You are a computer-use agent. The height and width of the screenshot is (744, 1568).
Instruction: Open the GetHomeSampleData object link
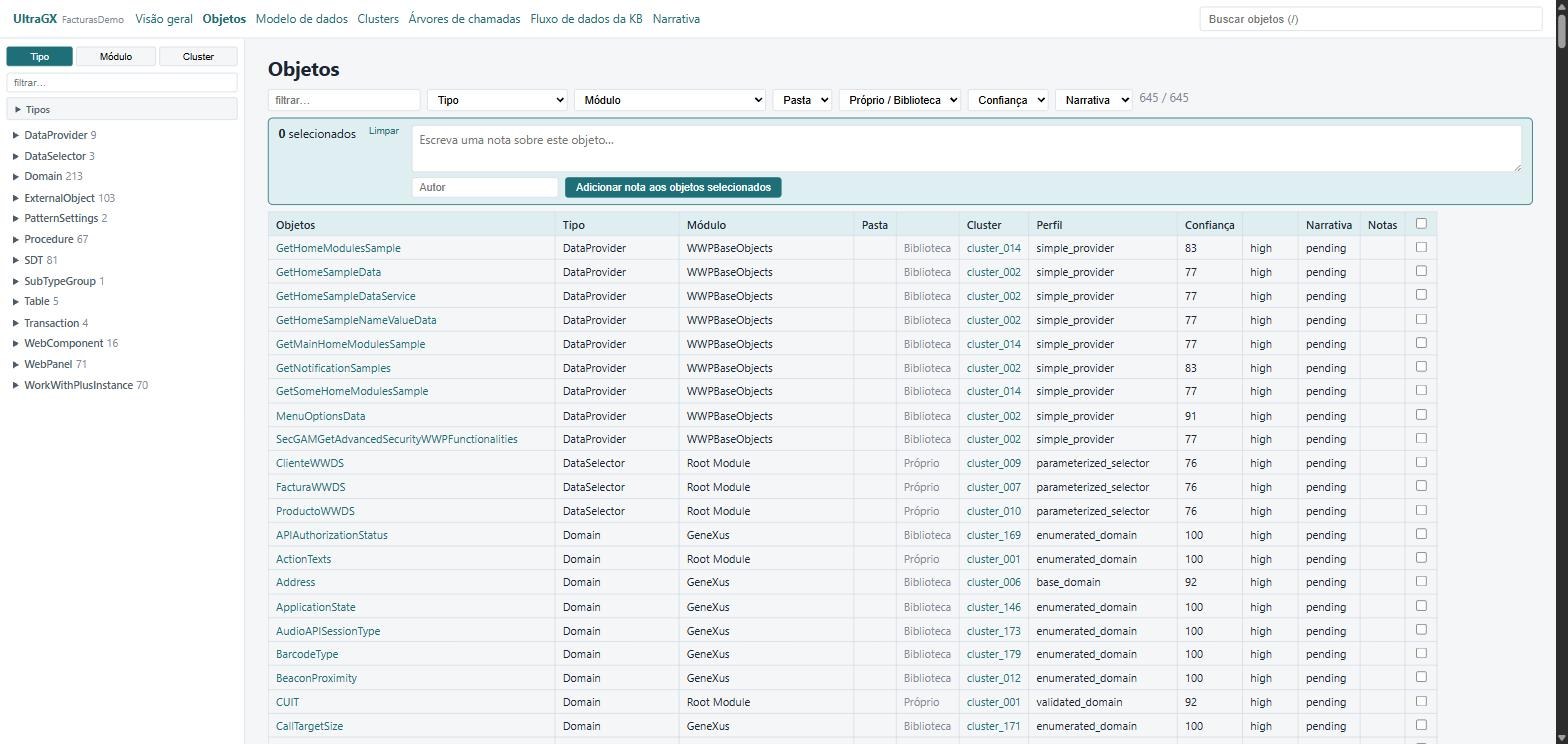328,272
